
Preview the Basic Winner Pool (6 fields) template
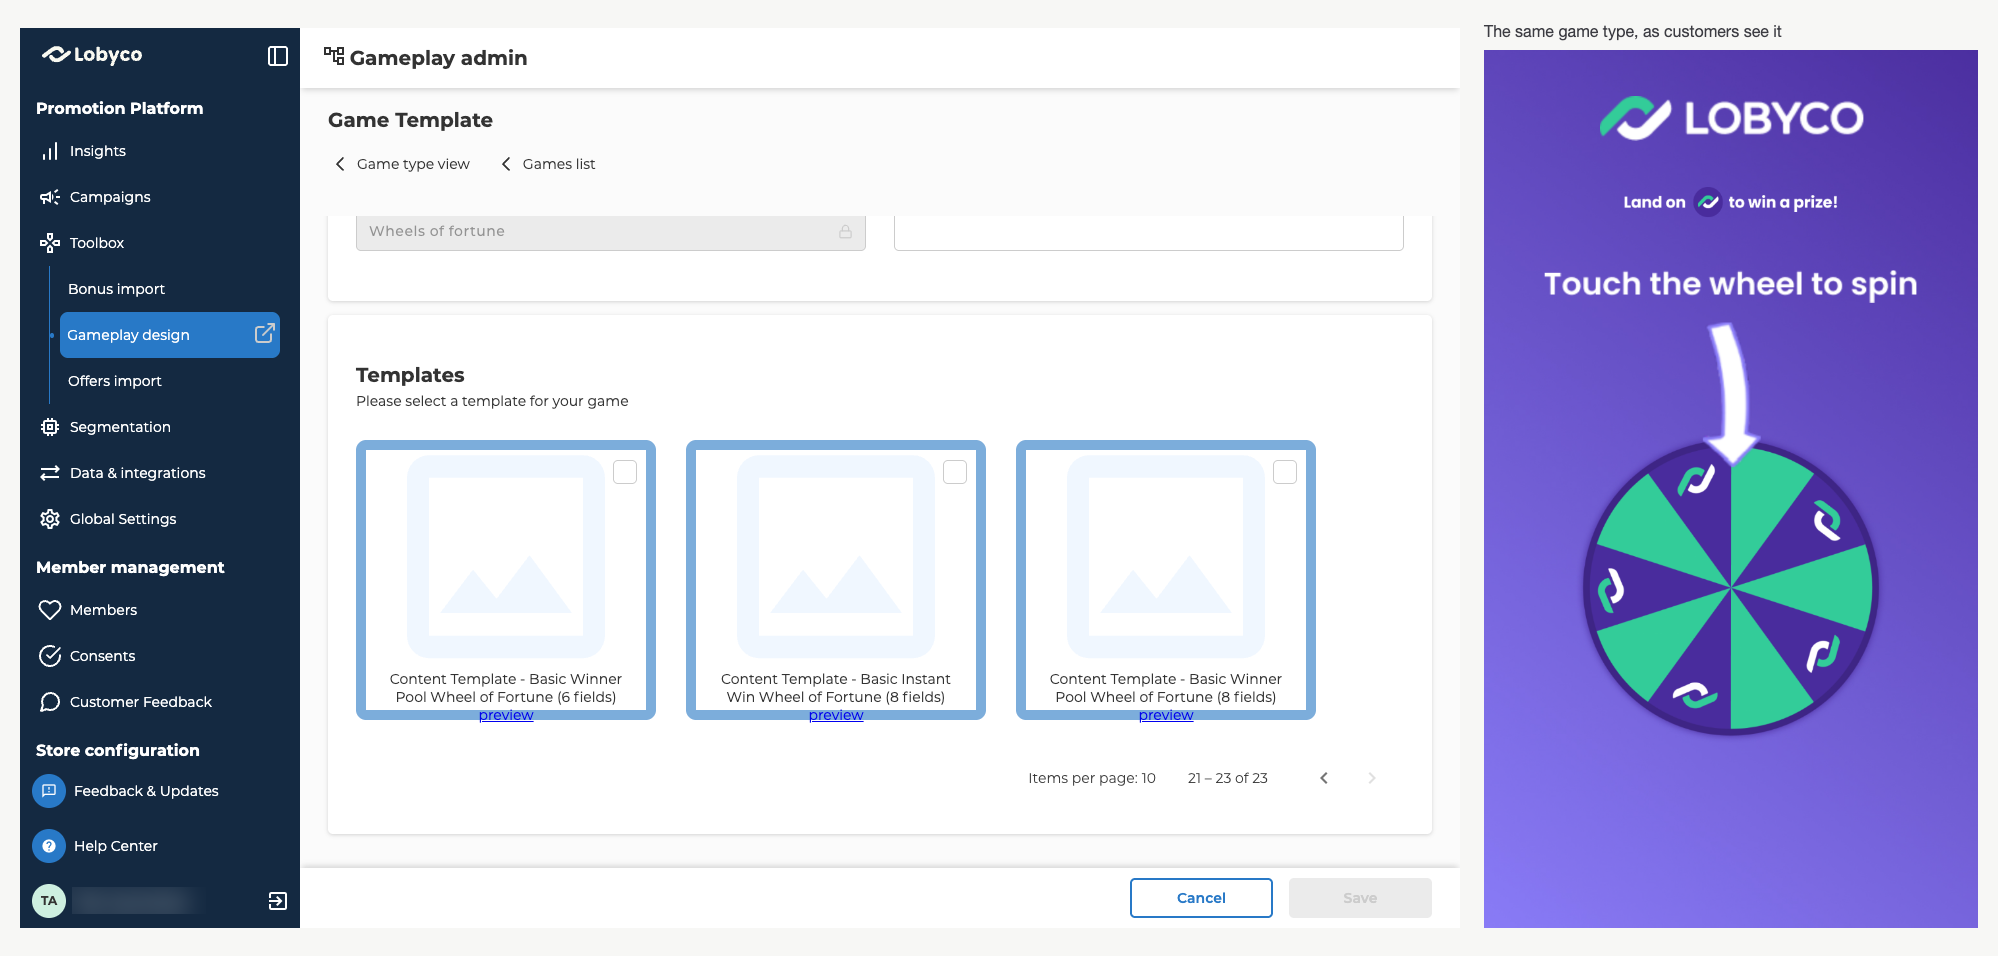[x=506, y=715]
